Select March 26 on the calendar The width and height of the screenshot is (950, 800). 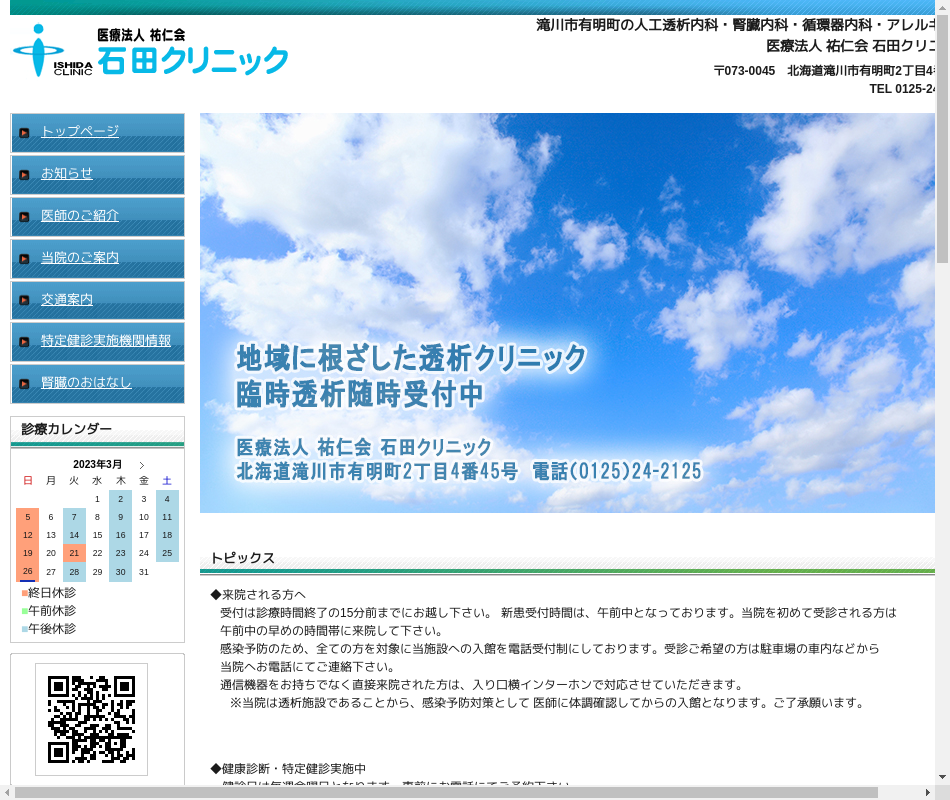[27, 572]
